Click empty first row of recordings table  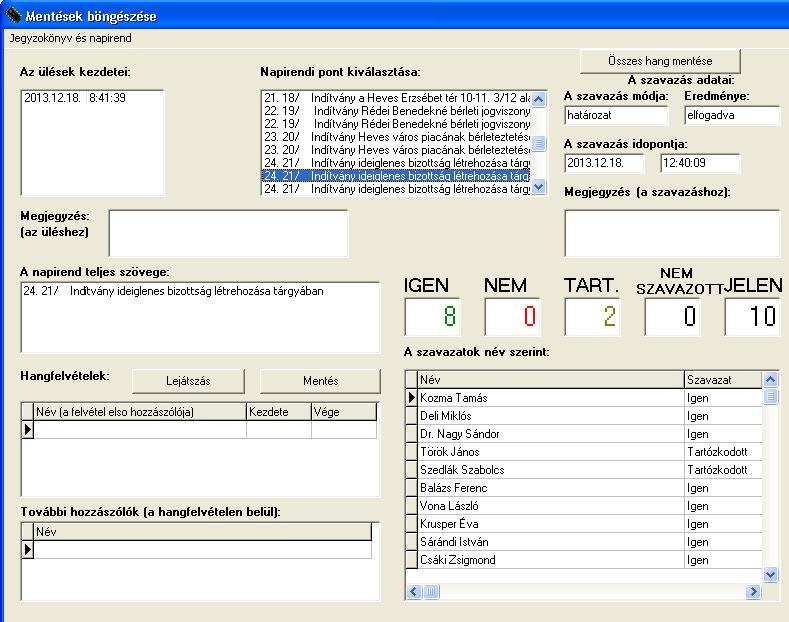click(x=199, y=429)
